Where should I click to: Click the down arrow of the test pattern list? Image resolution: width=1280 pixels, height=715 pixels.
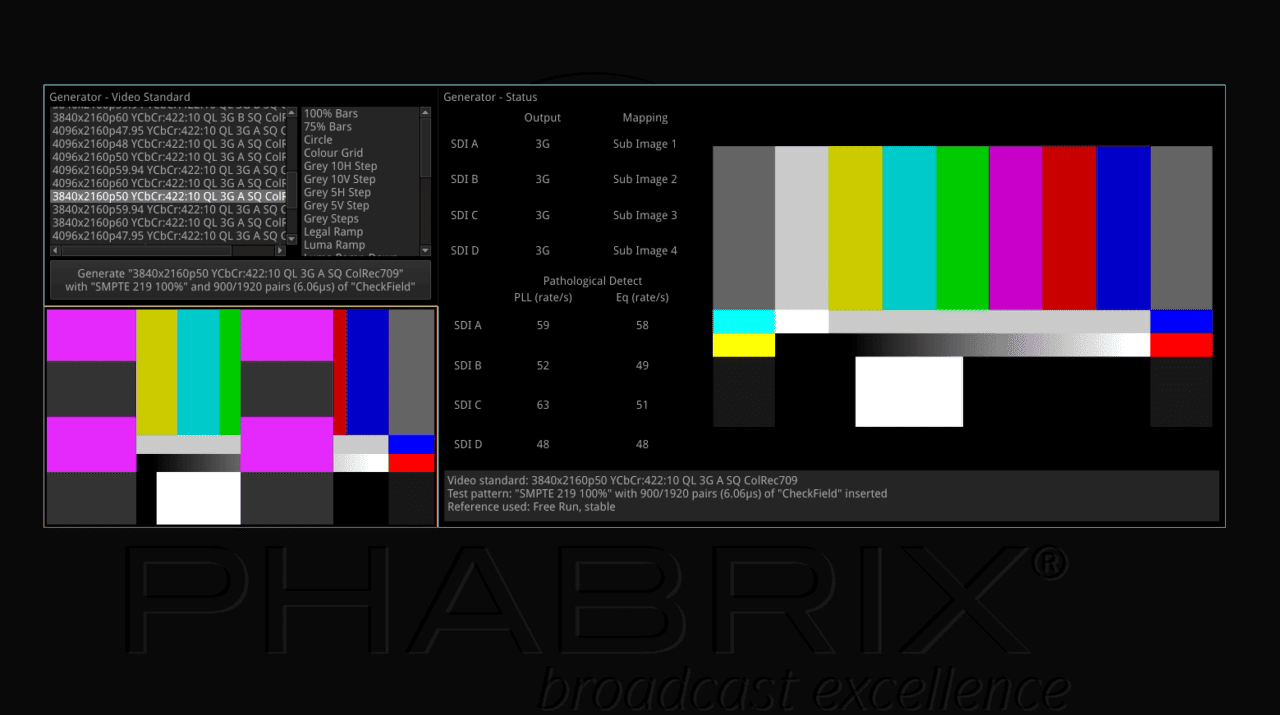click(x=425, y=250)
